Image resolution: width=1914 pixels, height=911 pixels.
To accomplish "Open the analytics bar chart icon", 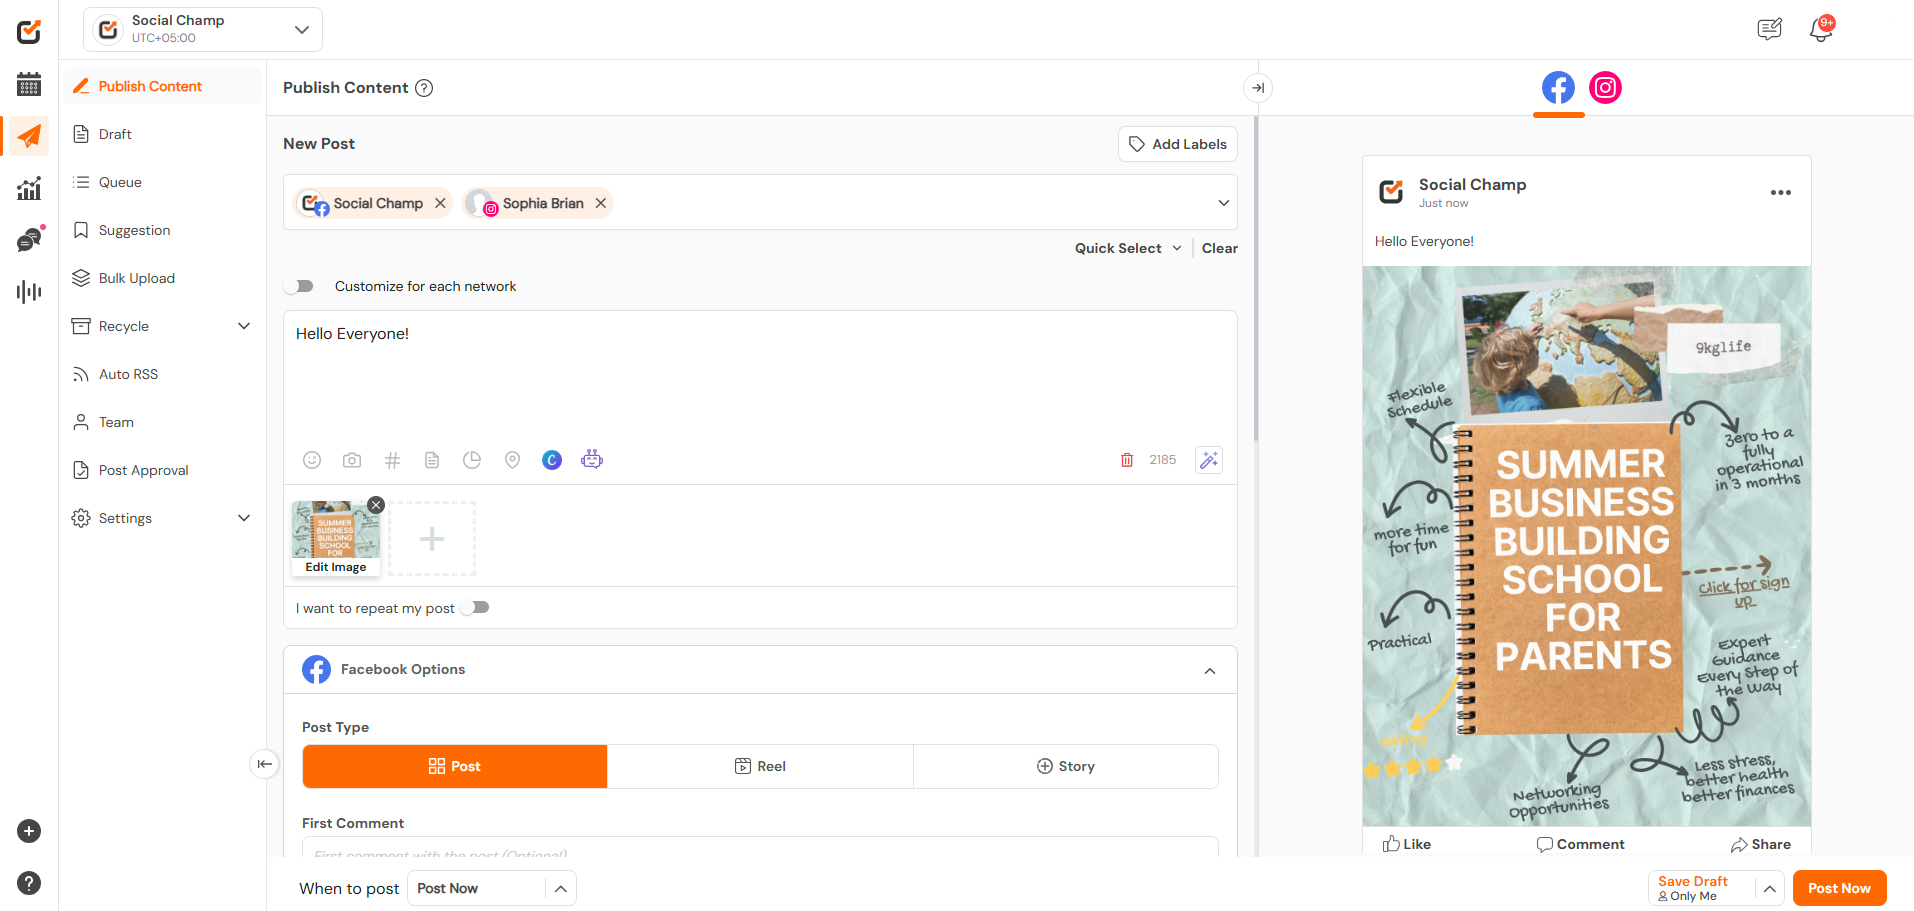I will [x=29, y=188].
